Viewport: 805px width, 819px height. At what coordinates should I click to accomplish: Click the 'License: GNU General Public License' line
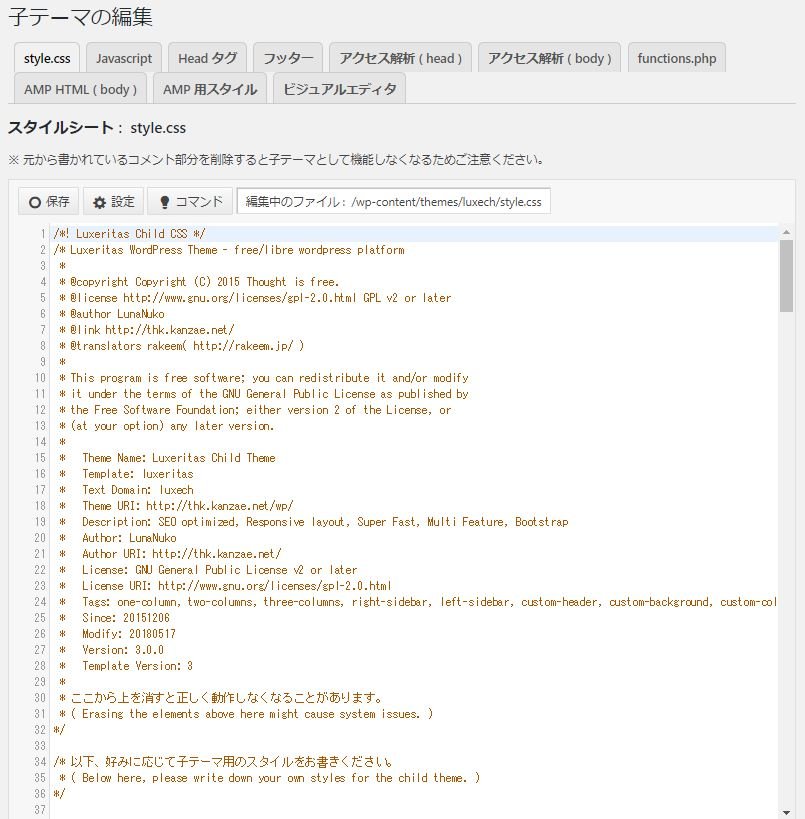coord(208,570)
